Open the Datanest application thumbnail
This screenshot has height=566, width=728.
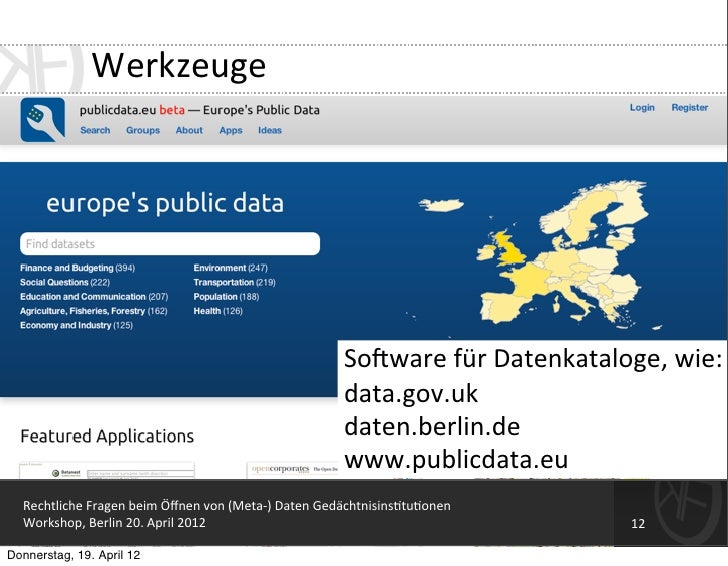(107, 470)
